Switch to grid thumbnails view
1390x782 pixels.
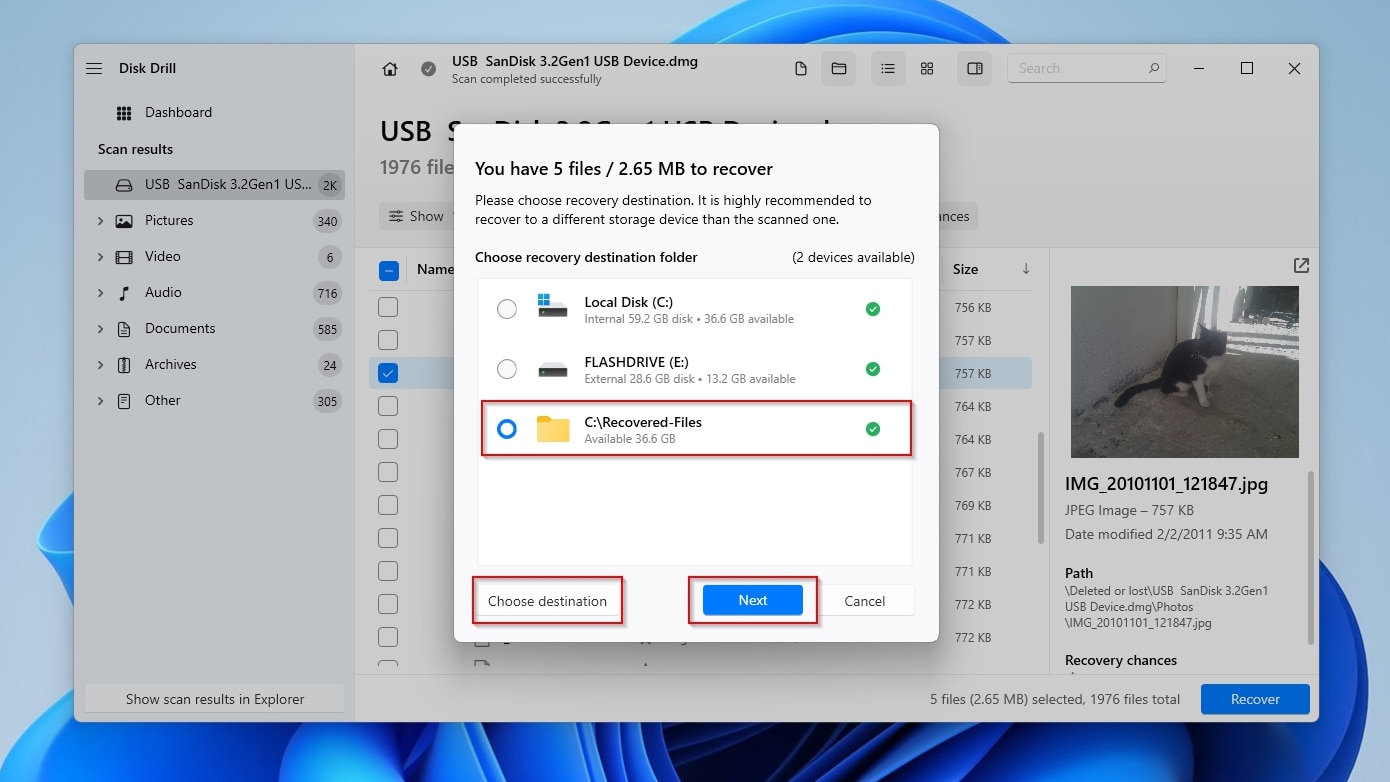click(x=927, y=69)
